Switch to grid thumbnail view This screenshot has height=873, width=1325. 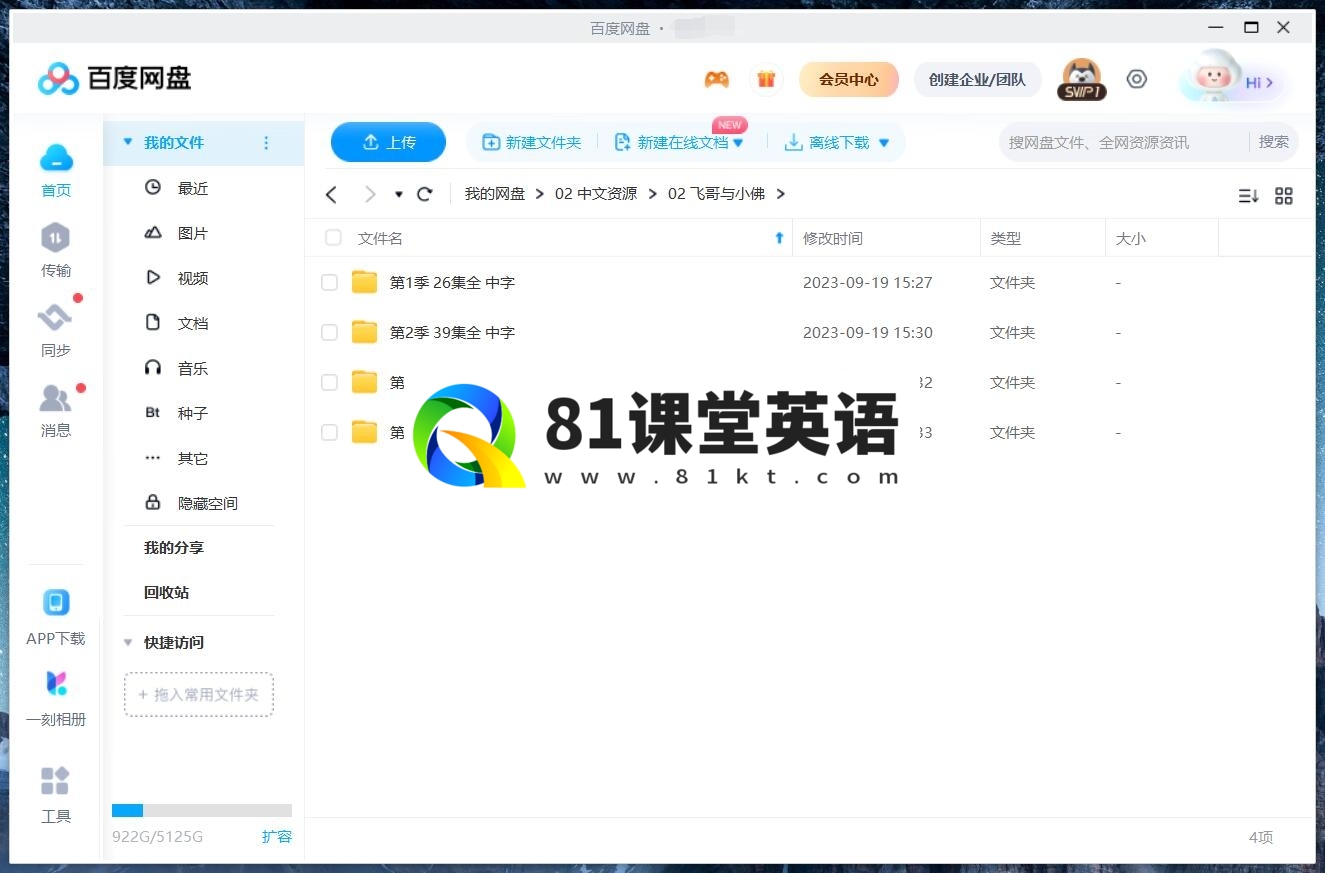coord(1284,196)
